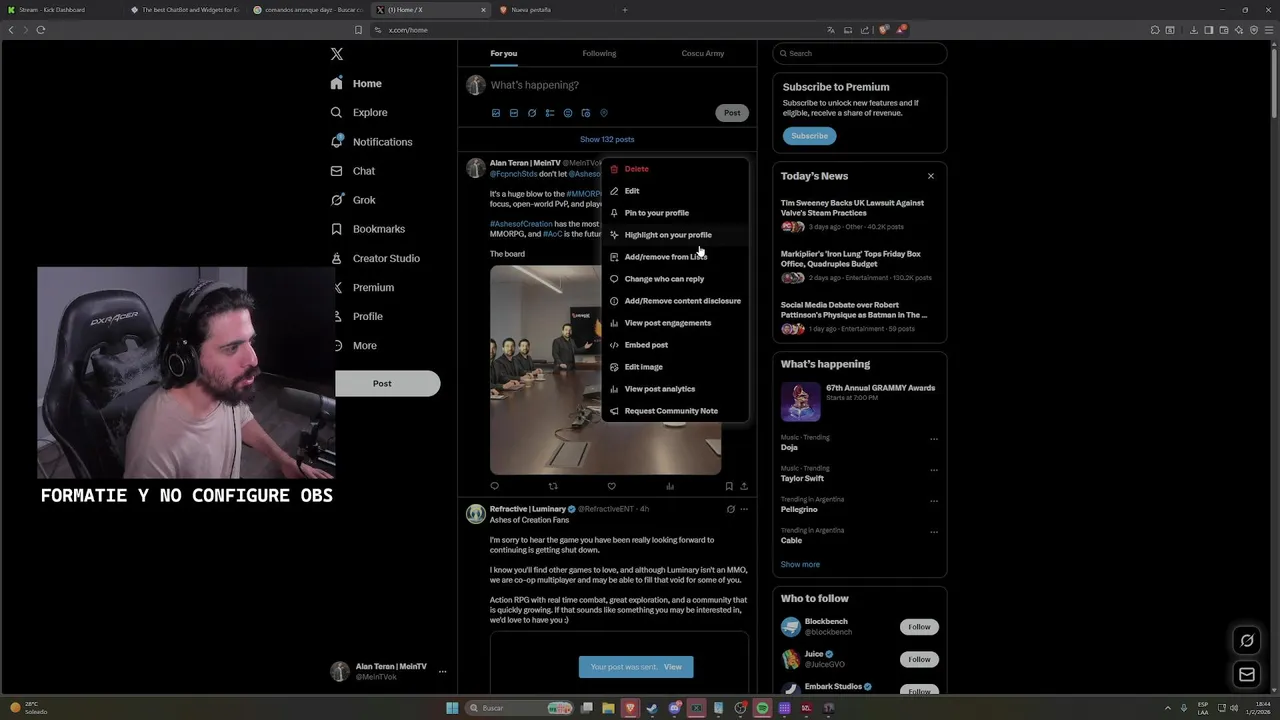
Task: Open account menu for Alan Teran
Action: (442, 672)
